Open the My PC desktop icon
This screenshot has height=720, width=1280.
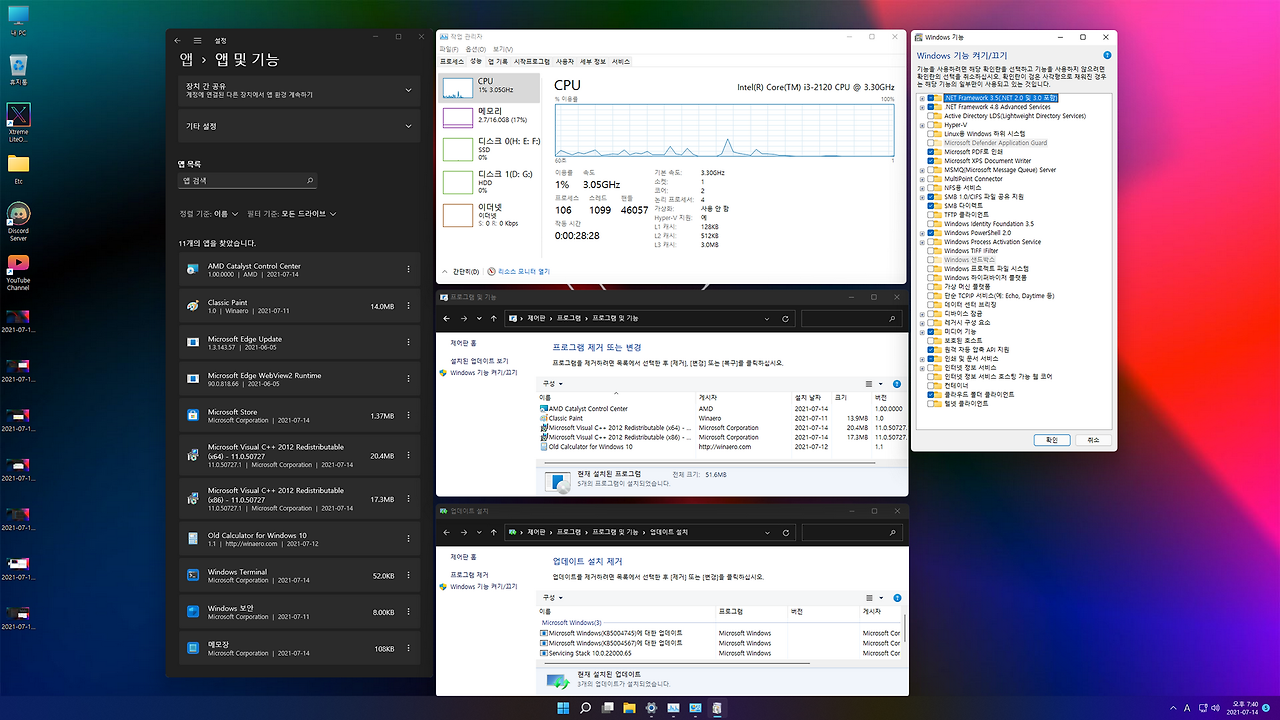pos(17,22)
